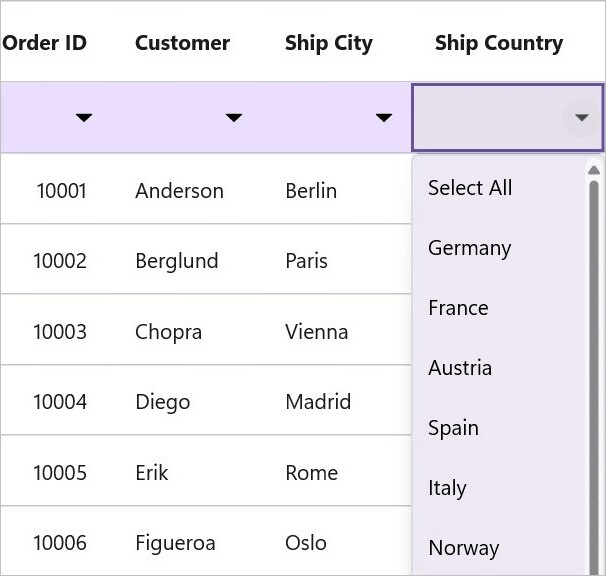
Task: Click the dropdown list vertical scrollbar
Action: [x=594, y=379]
